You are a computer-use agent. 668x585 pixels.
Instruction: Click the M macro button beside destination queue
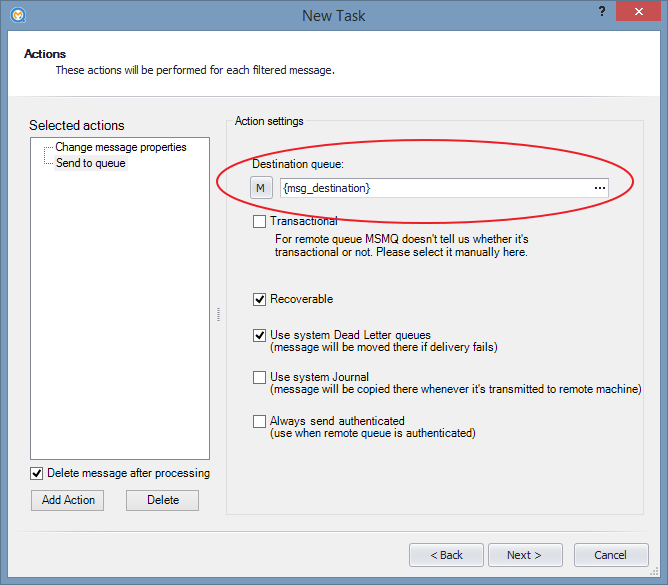click(261, 188)
